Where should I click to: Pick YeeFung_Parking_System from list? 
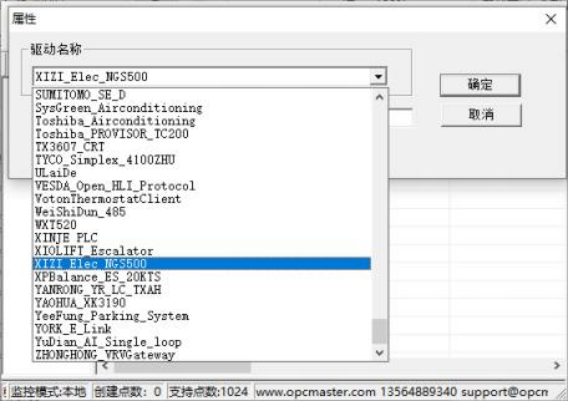pyautogui.click(x=201, y=316)
